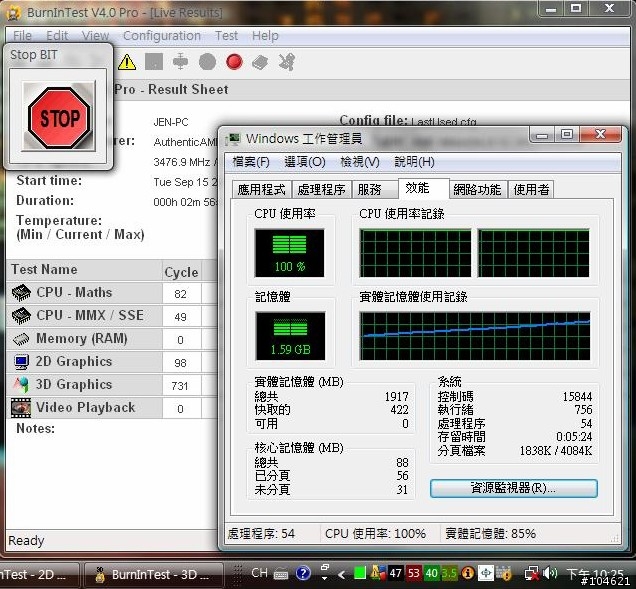Open the 檔案(F) menu in Task Manager
The width and height of the screenshot is (636, 589).
pyautogui.click(x=251, y=162)
